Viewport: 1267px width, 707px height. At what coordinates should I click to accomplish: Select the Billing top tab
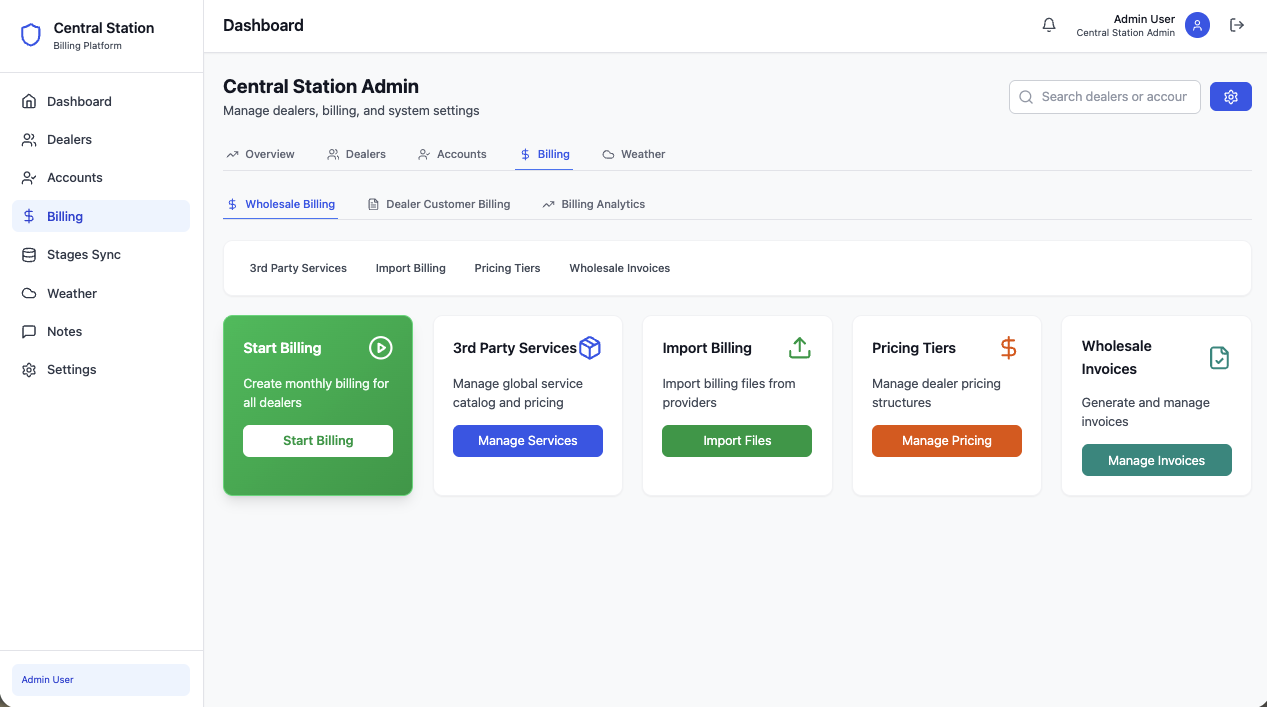544,154
